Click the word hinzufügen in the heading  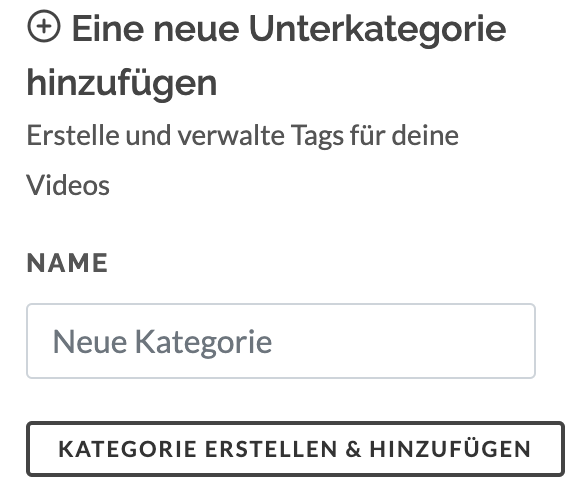pos(122,83)
